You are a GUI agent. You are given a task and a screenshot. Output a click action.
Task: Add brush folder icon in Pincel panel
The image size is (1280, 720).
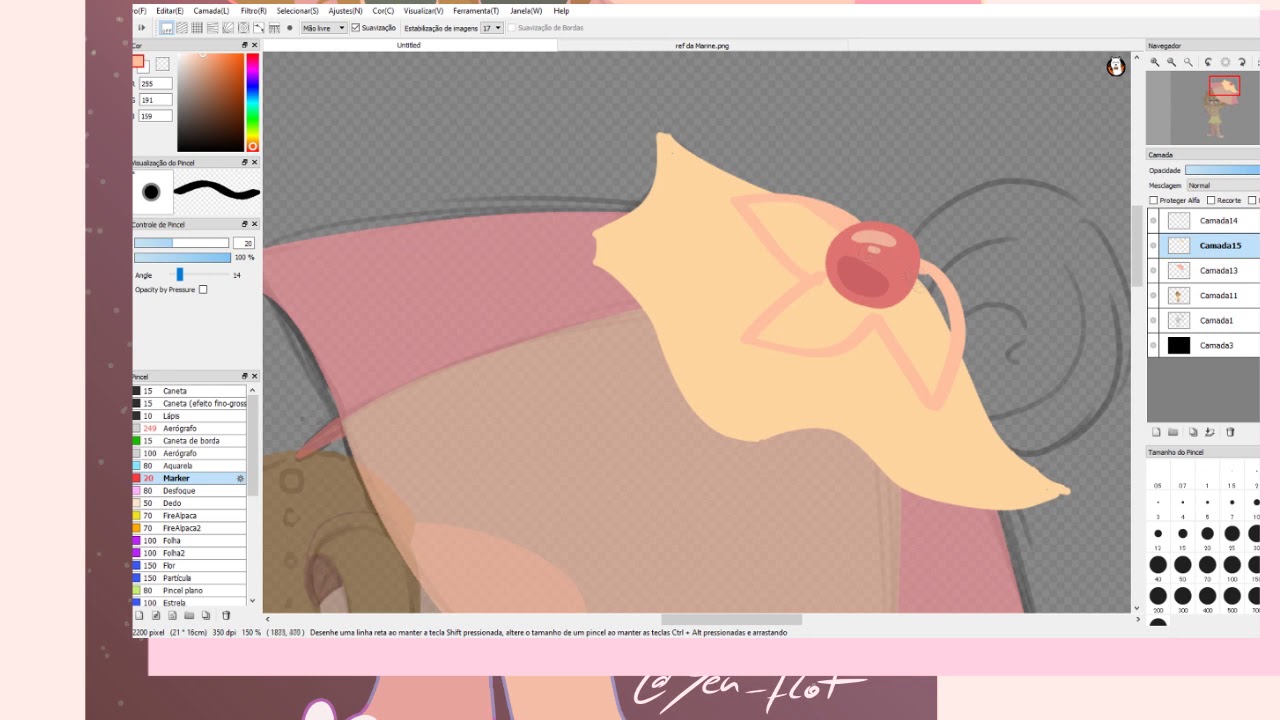[x=189, y=615]
